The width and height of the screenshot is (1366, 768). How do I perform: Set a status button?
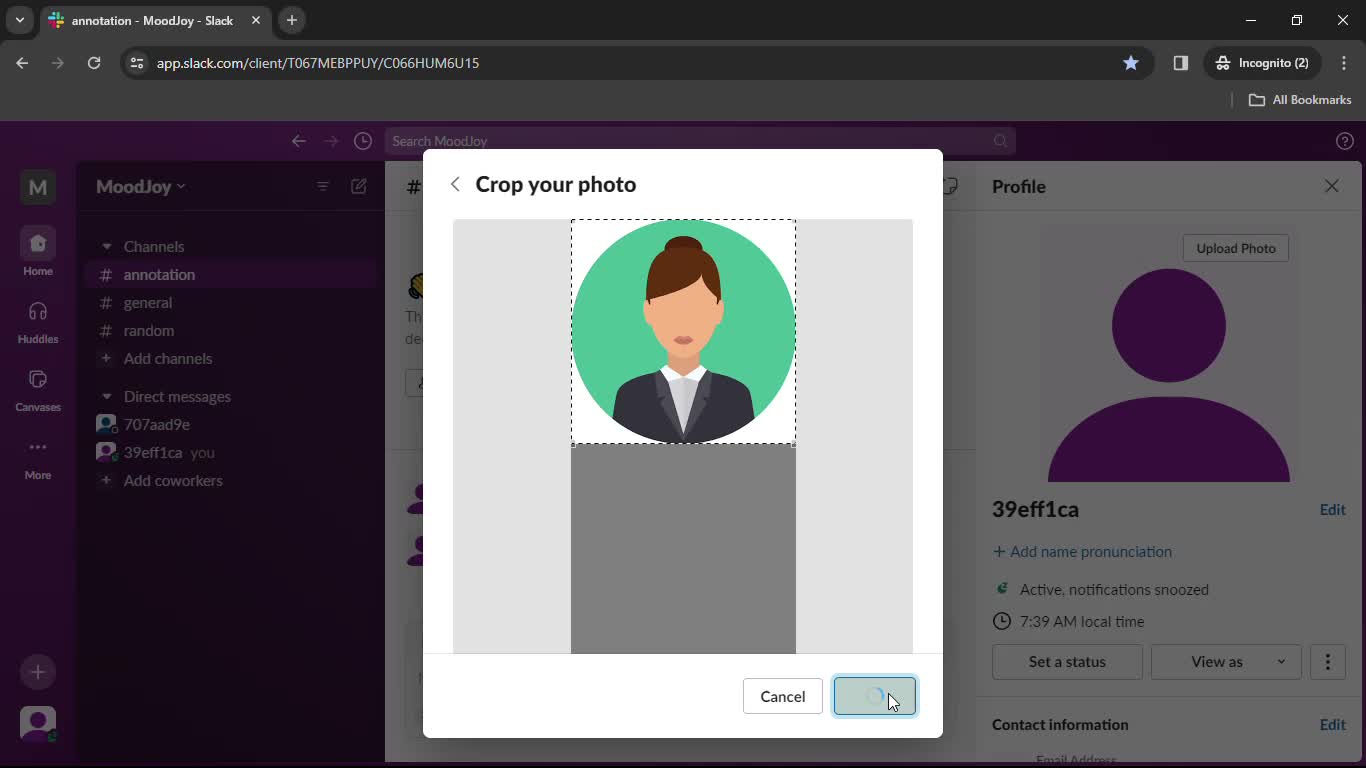1067,661
